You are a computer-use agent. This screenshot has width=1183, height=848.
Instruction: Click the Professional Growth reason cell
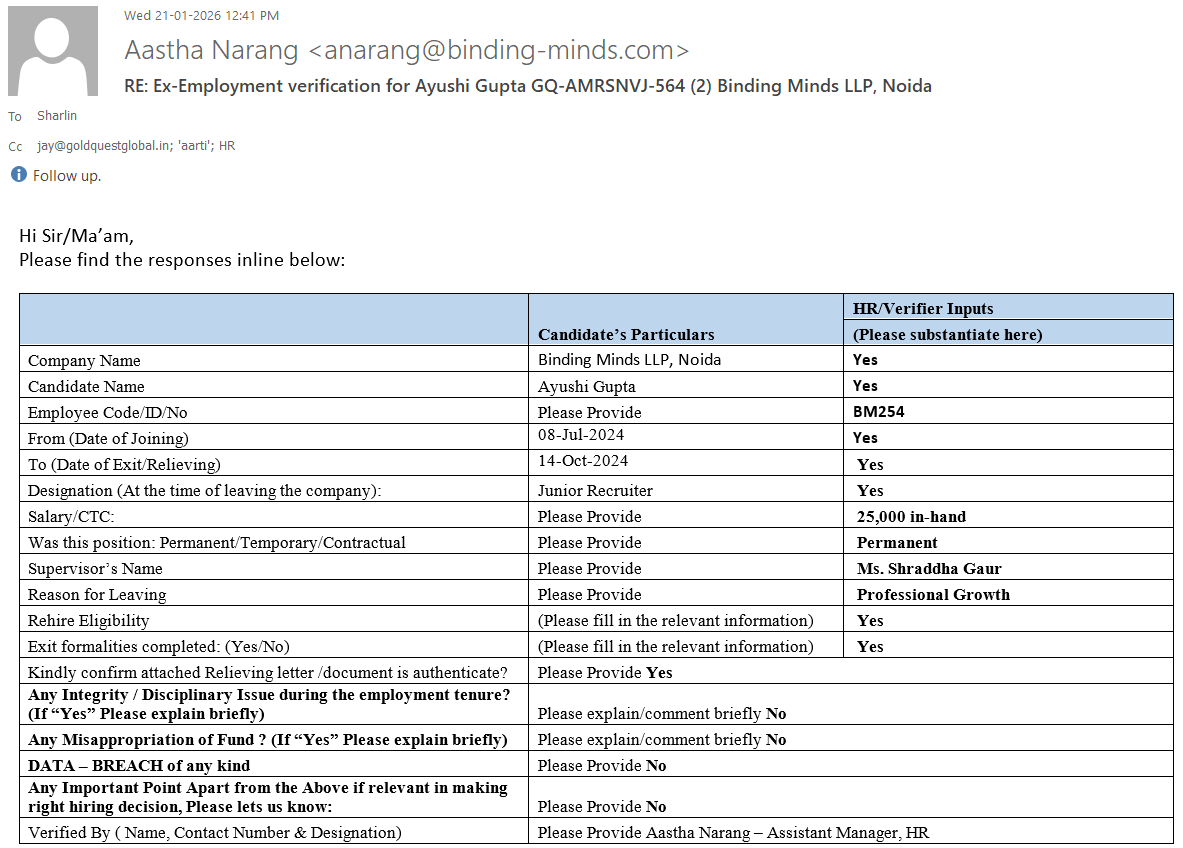point(933,595)
